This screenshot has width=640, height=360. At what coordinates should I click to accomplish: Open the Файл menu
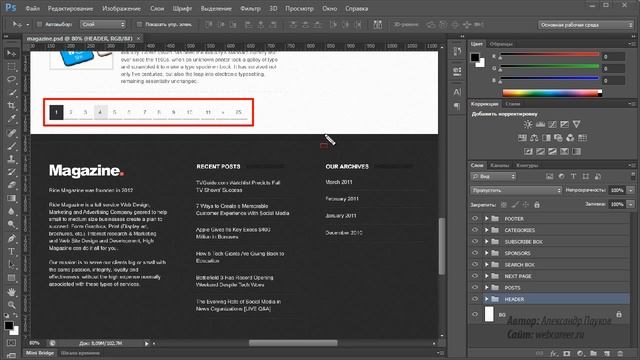[32, 8]
